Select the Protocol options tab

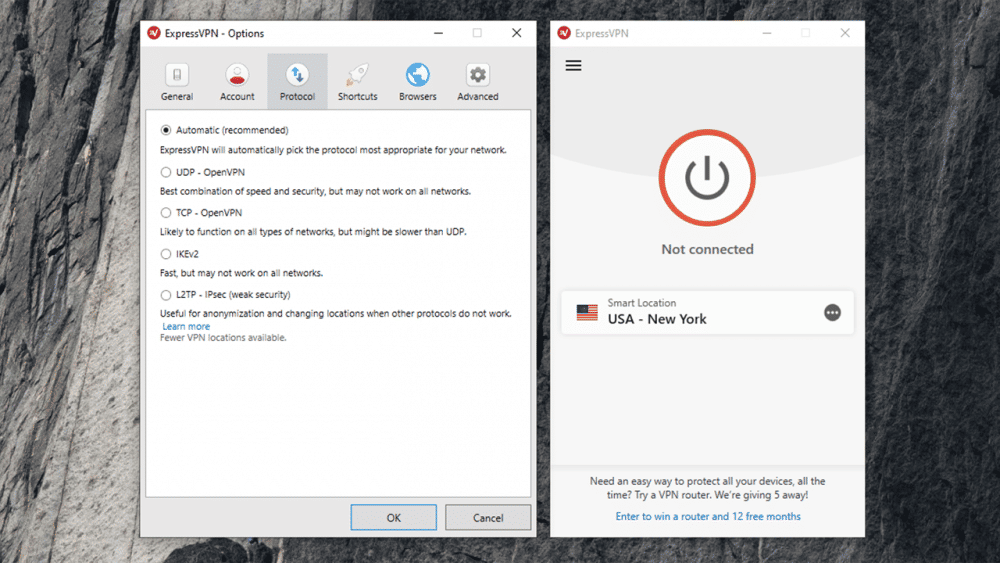(x=297, y=82)
